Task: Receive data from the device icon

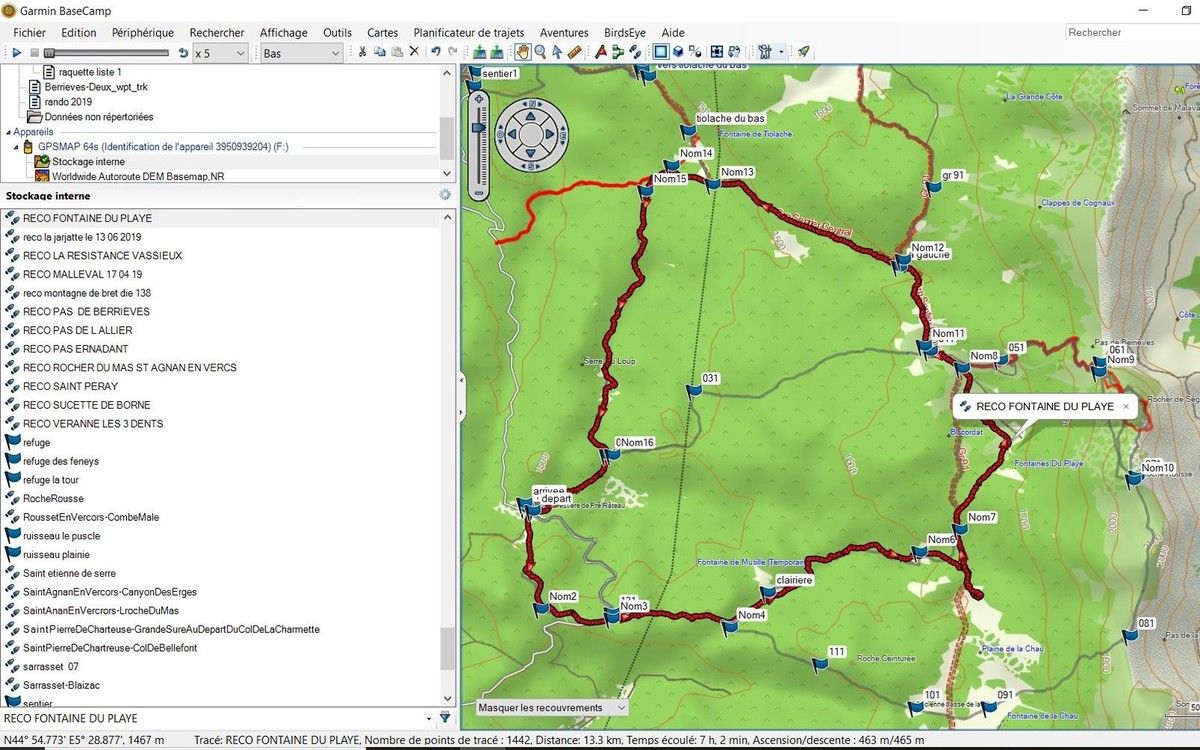Action: pos(497,53)
